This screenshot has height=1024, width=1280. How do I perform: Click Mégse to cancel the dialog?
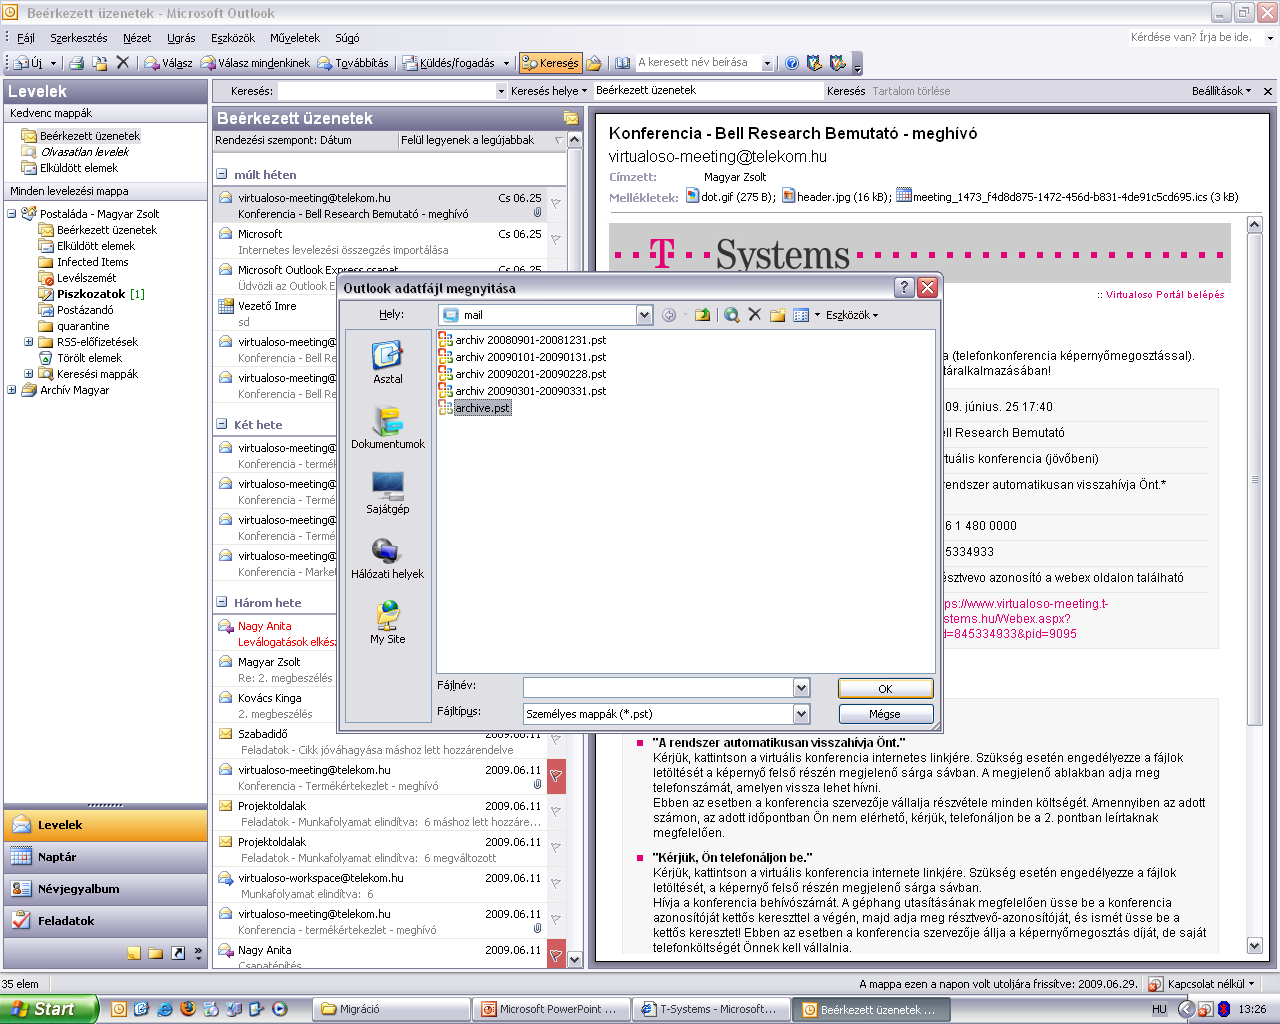(885, 714)
